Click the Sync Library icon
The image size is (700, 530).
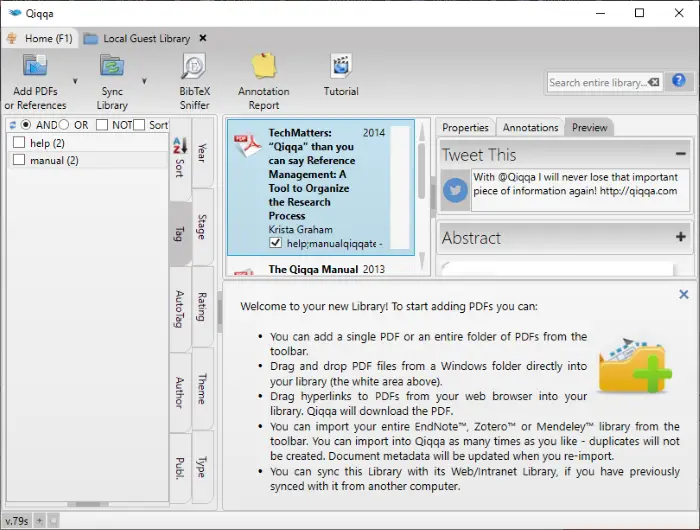pos(112,65)
